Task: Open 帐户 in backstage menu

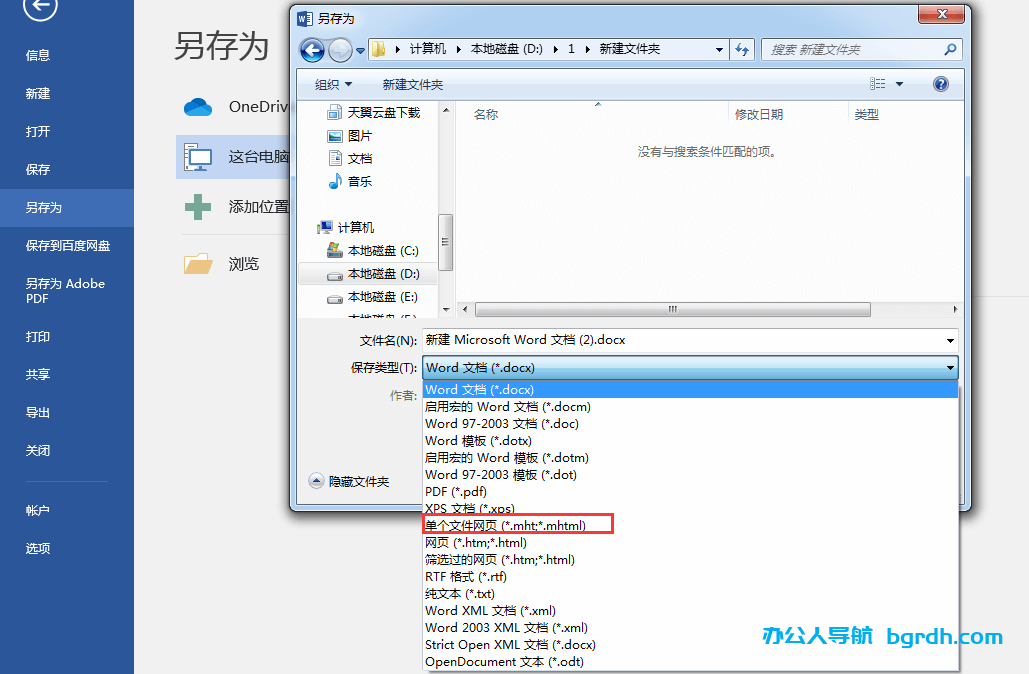Action: click(38, 511)
